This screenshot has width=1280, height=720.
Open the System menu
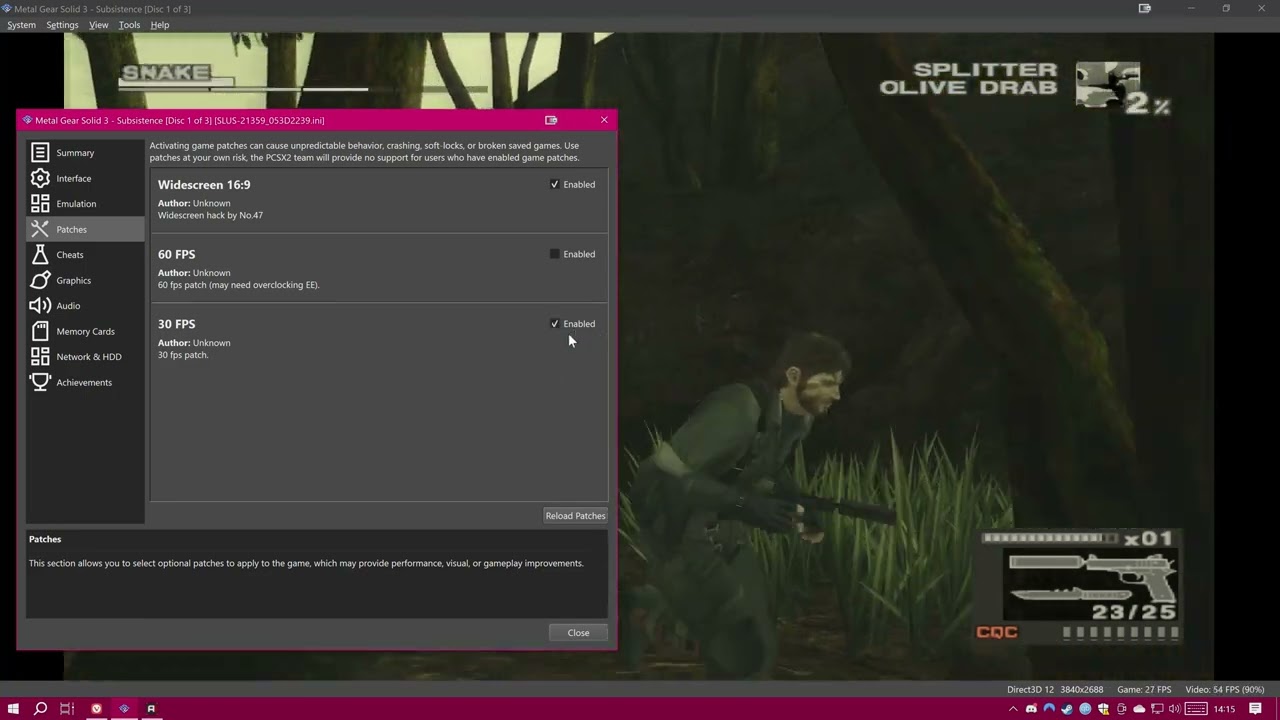click(x=21, y=25)
